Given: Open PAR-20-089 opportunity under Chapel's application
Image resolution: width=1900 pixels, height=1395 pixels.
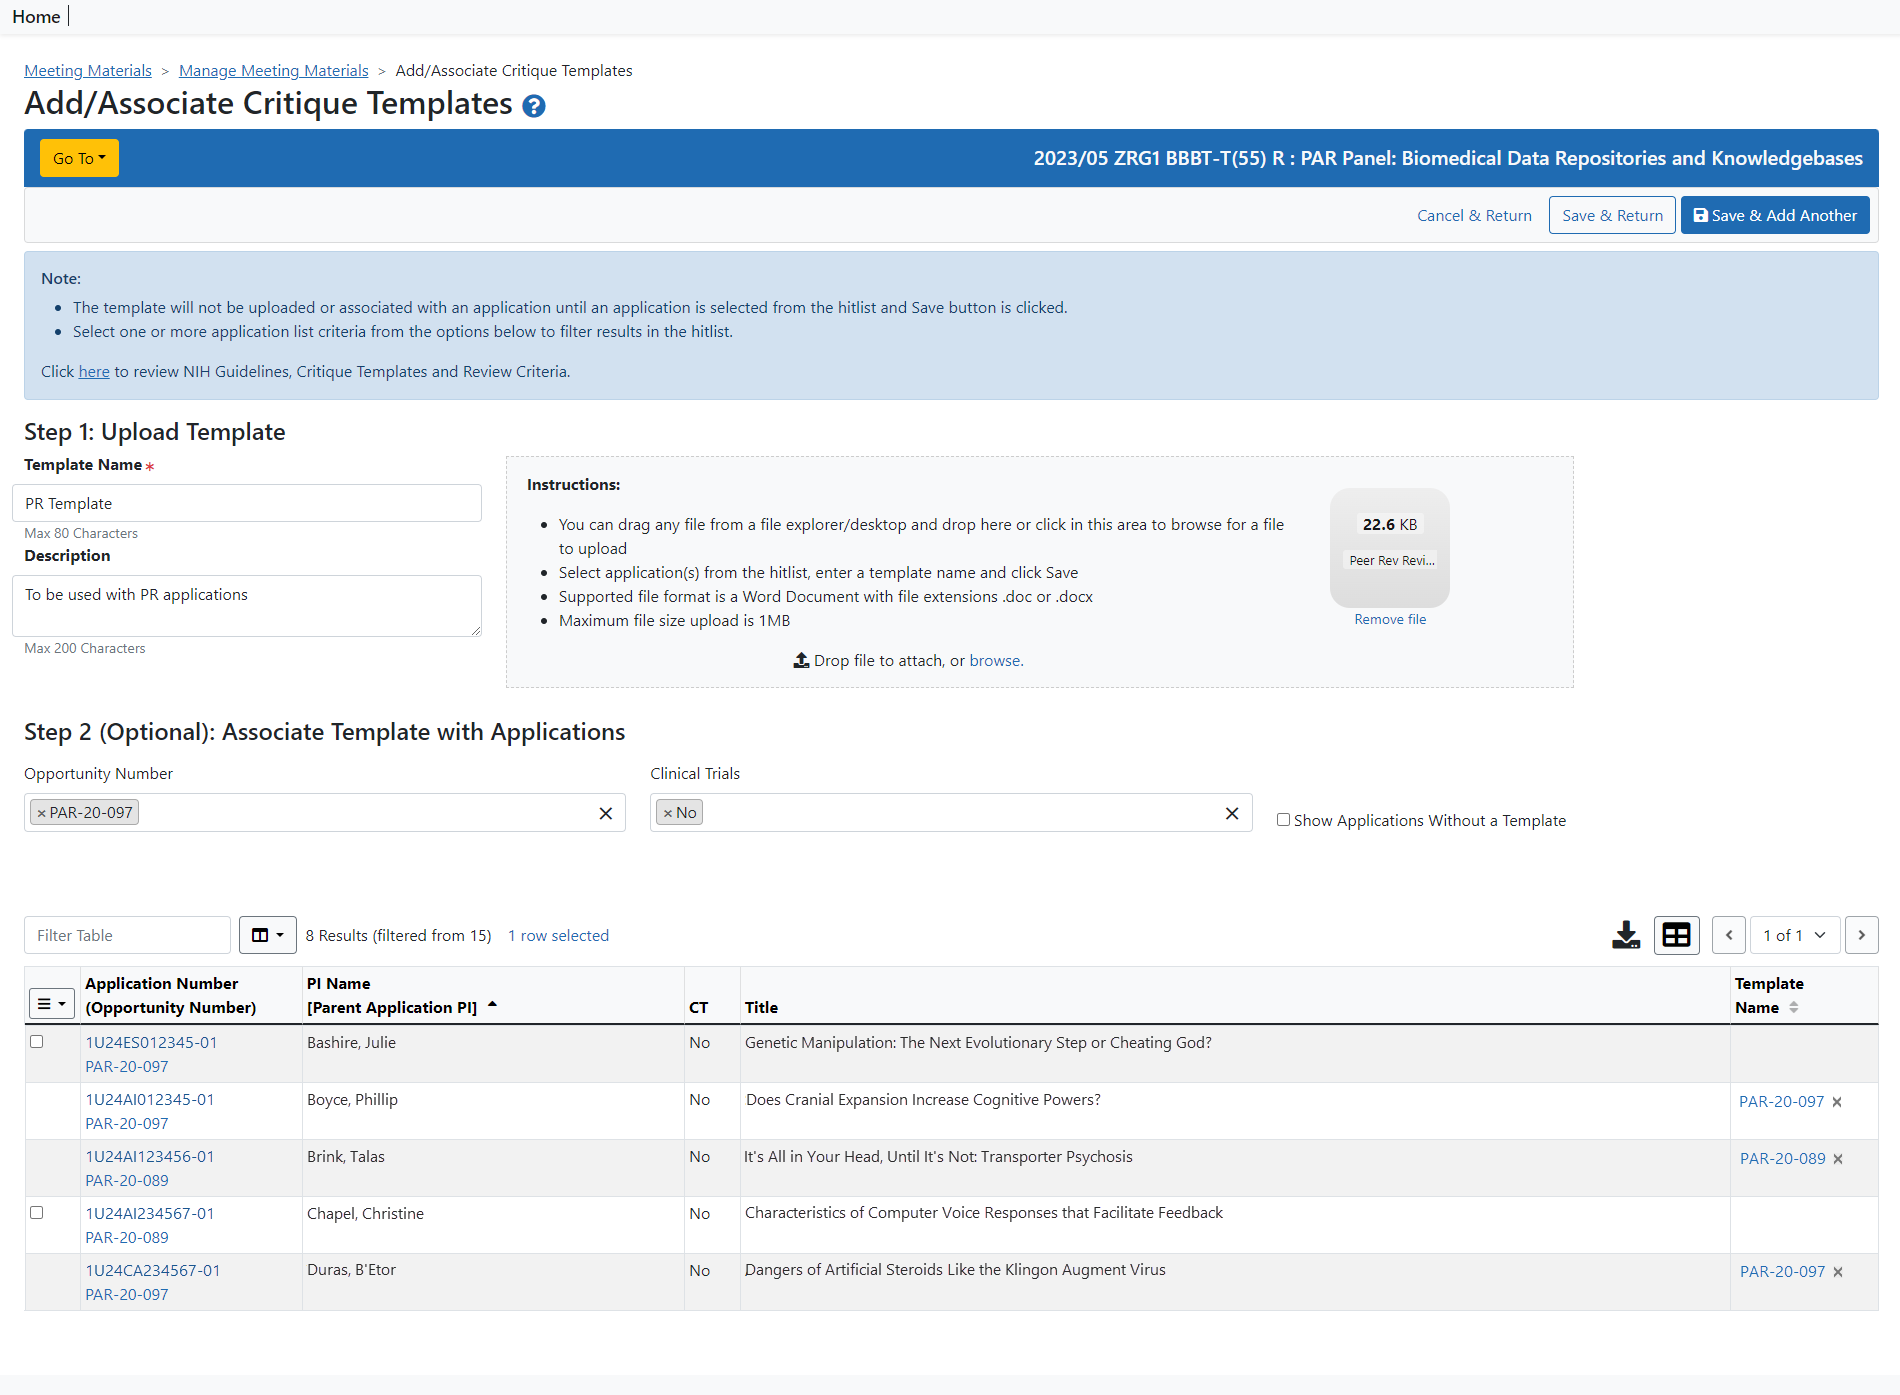Looking at the screenshot, I should point(127,1238).
